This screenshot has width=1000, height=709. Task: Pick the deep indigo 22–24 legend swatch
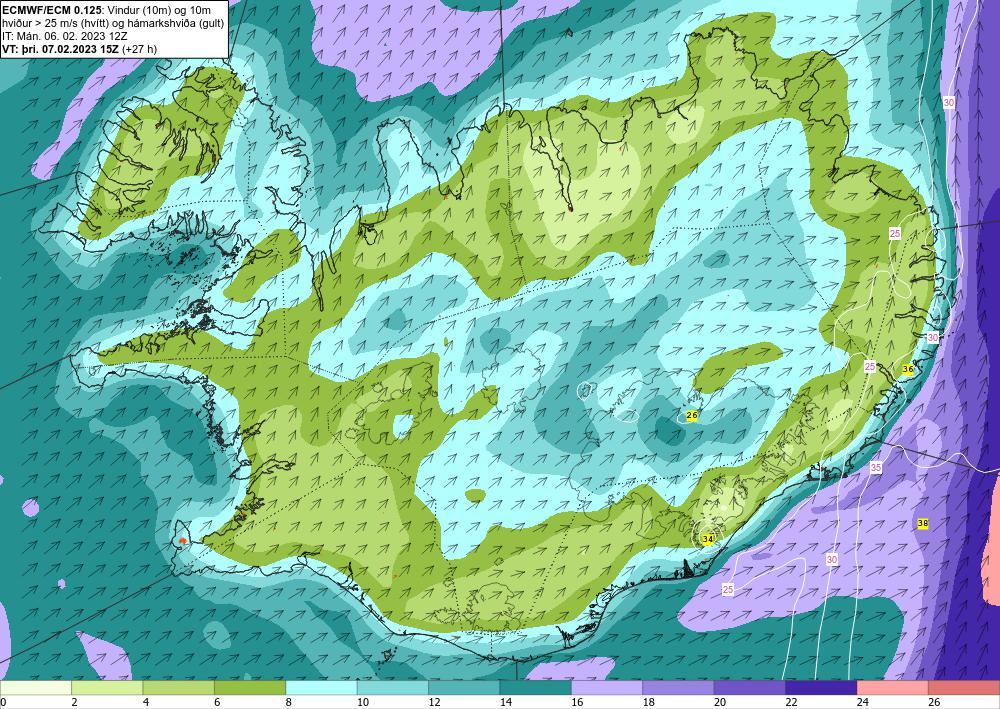(821, 687)
